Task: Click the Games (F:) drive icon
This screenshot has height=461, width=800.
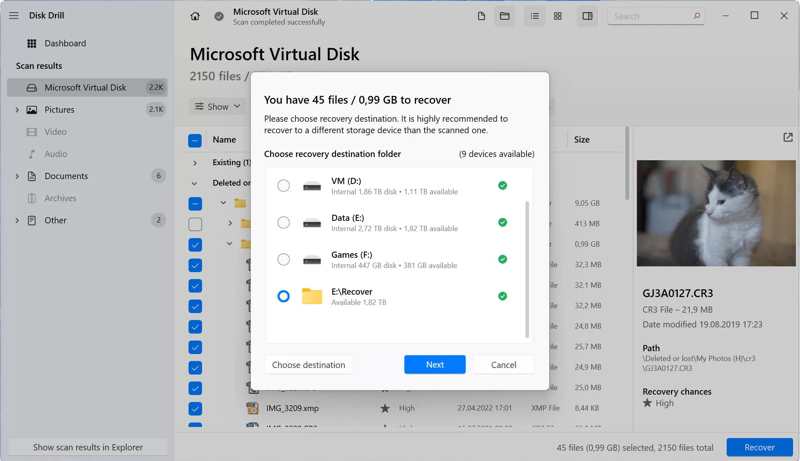Action: tap(312, 260)
